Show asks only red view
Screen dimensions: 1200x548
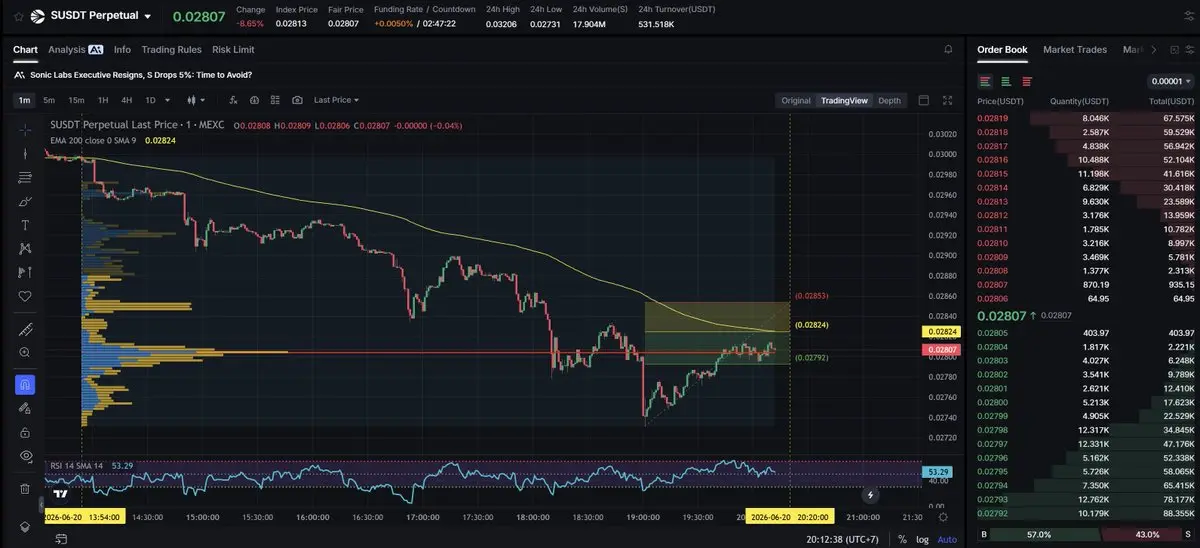coord(1027,81)
